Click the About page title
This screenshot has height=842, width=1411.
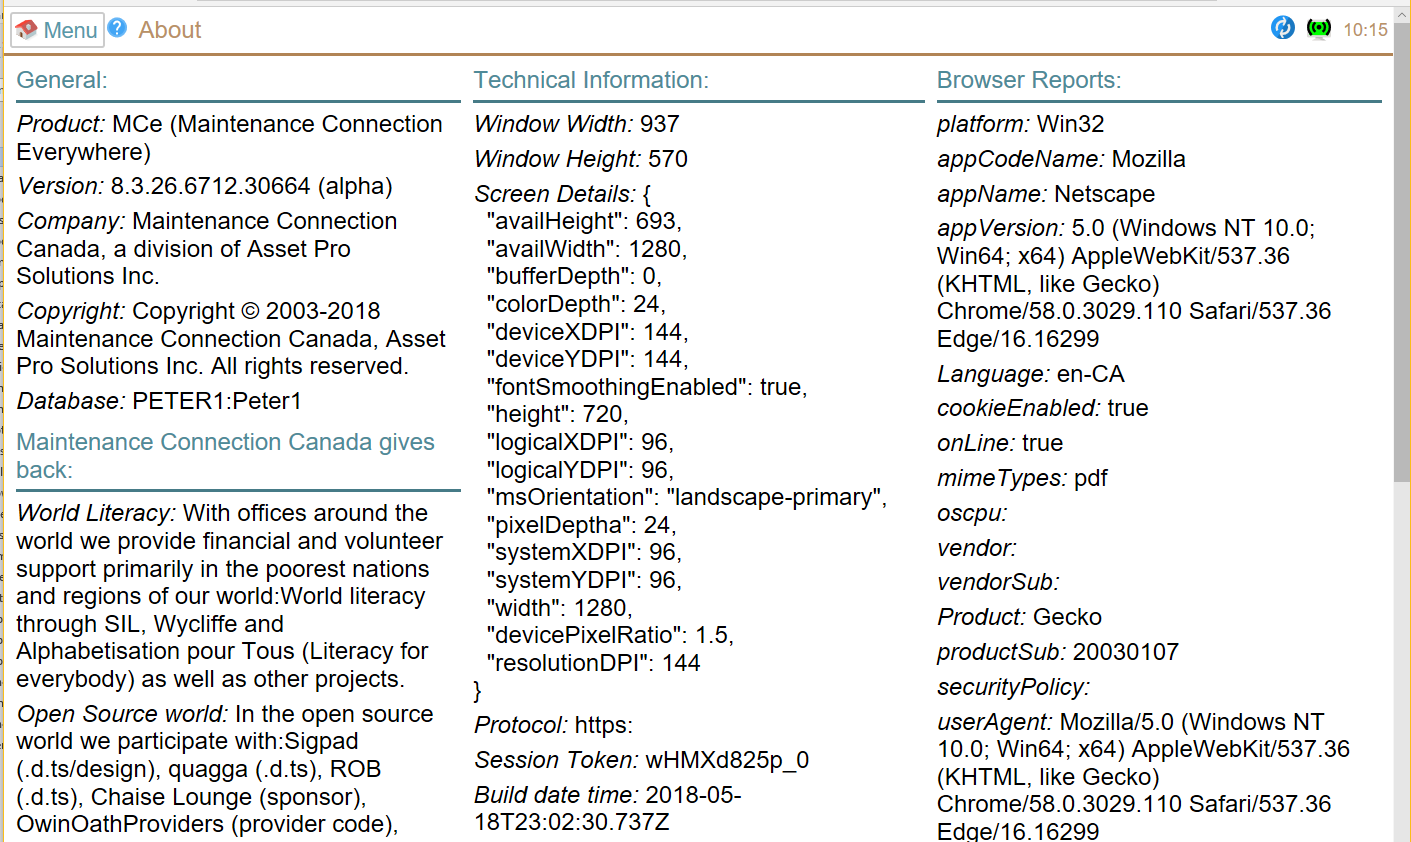pyautogui.click(x=170, y=30)
